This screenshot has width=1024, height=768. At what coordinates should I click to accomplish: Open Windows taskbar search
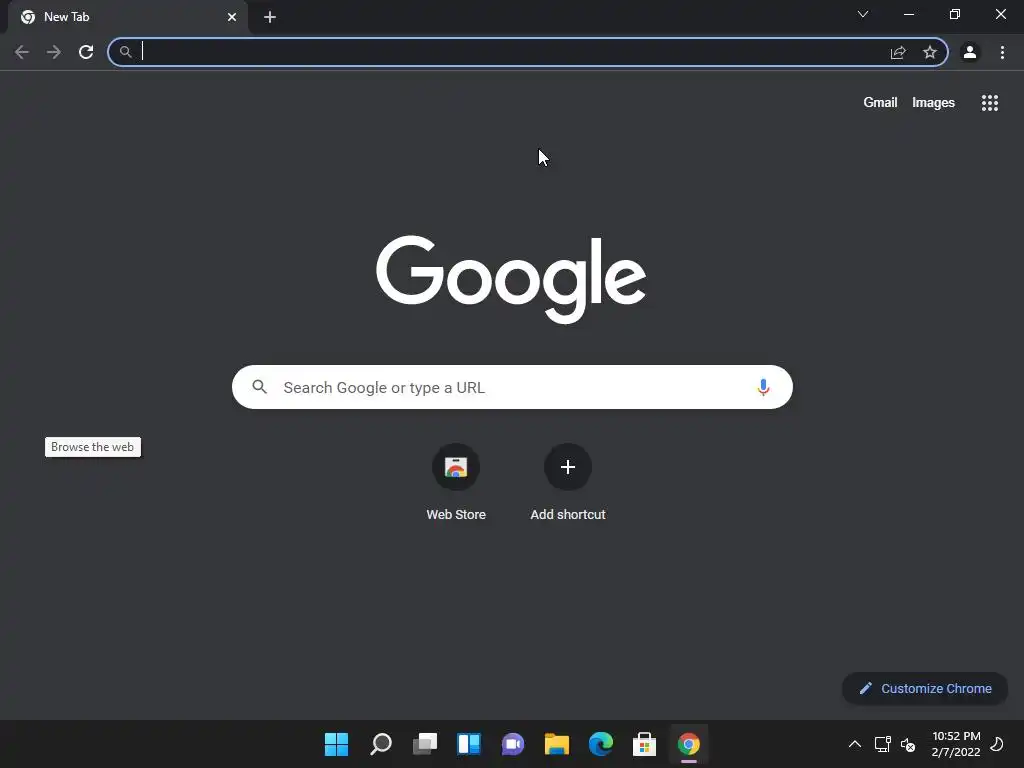coord(381,744)
